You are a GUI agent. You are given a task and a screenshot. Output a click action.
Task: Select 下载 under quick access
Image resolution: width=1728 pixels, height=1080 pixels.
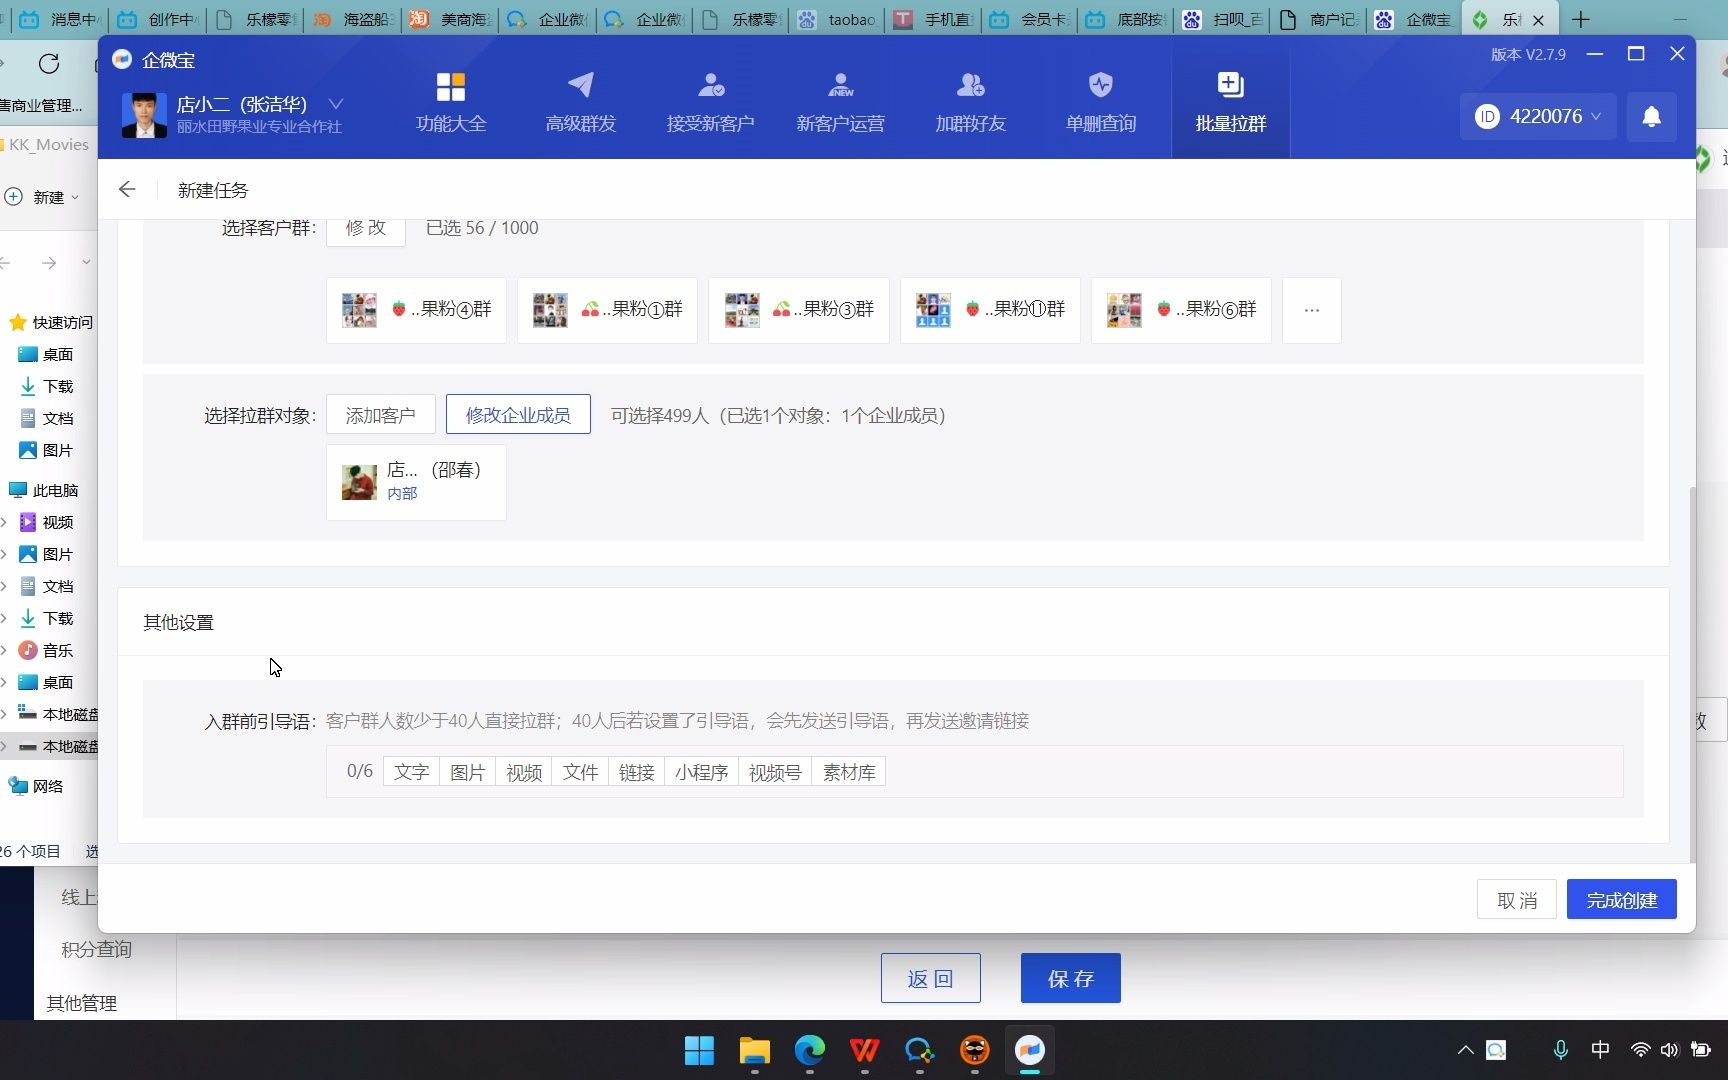47,386
